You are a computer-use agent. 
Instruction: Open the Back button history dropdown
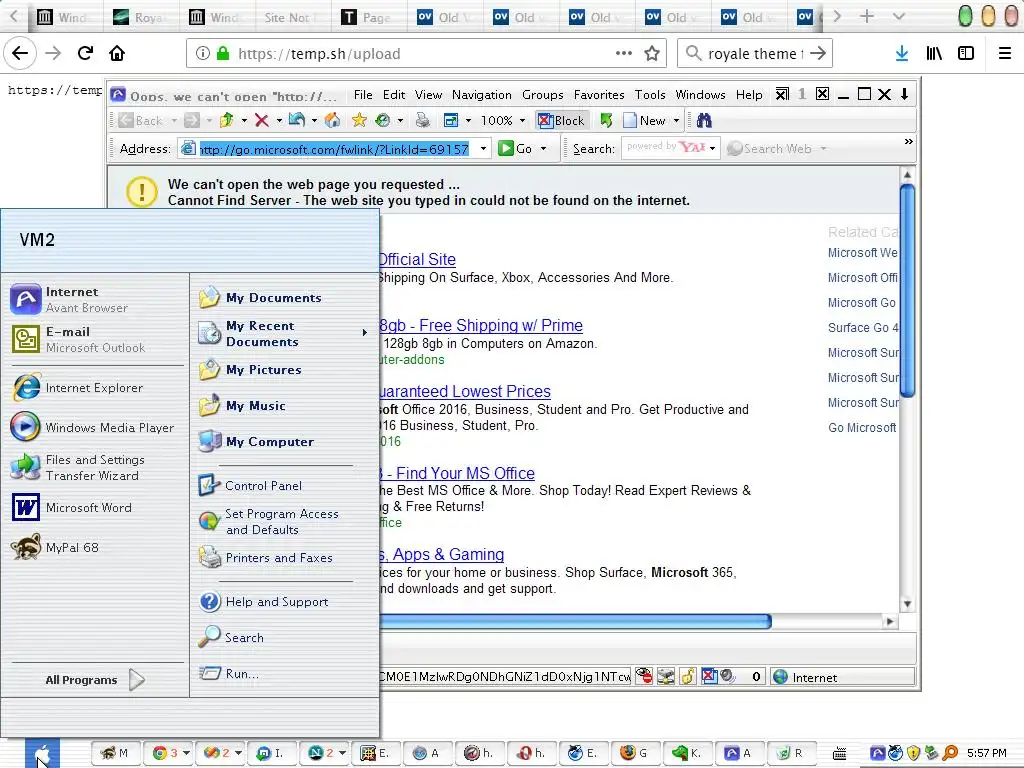[x=174, y=121]
